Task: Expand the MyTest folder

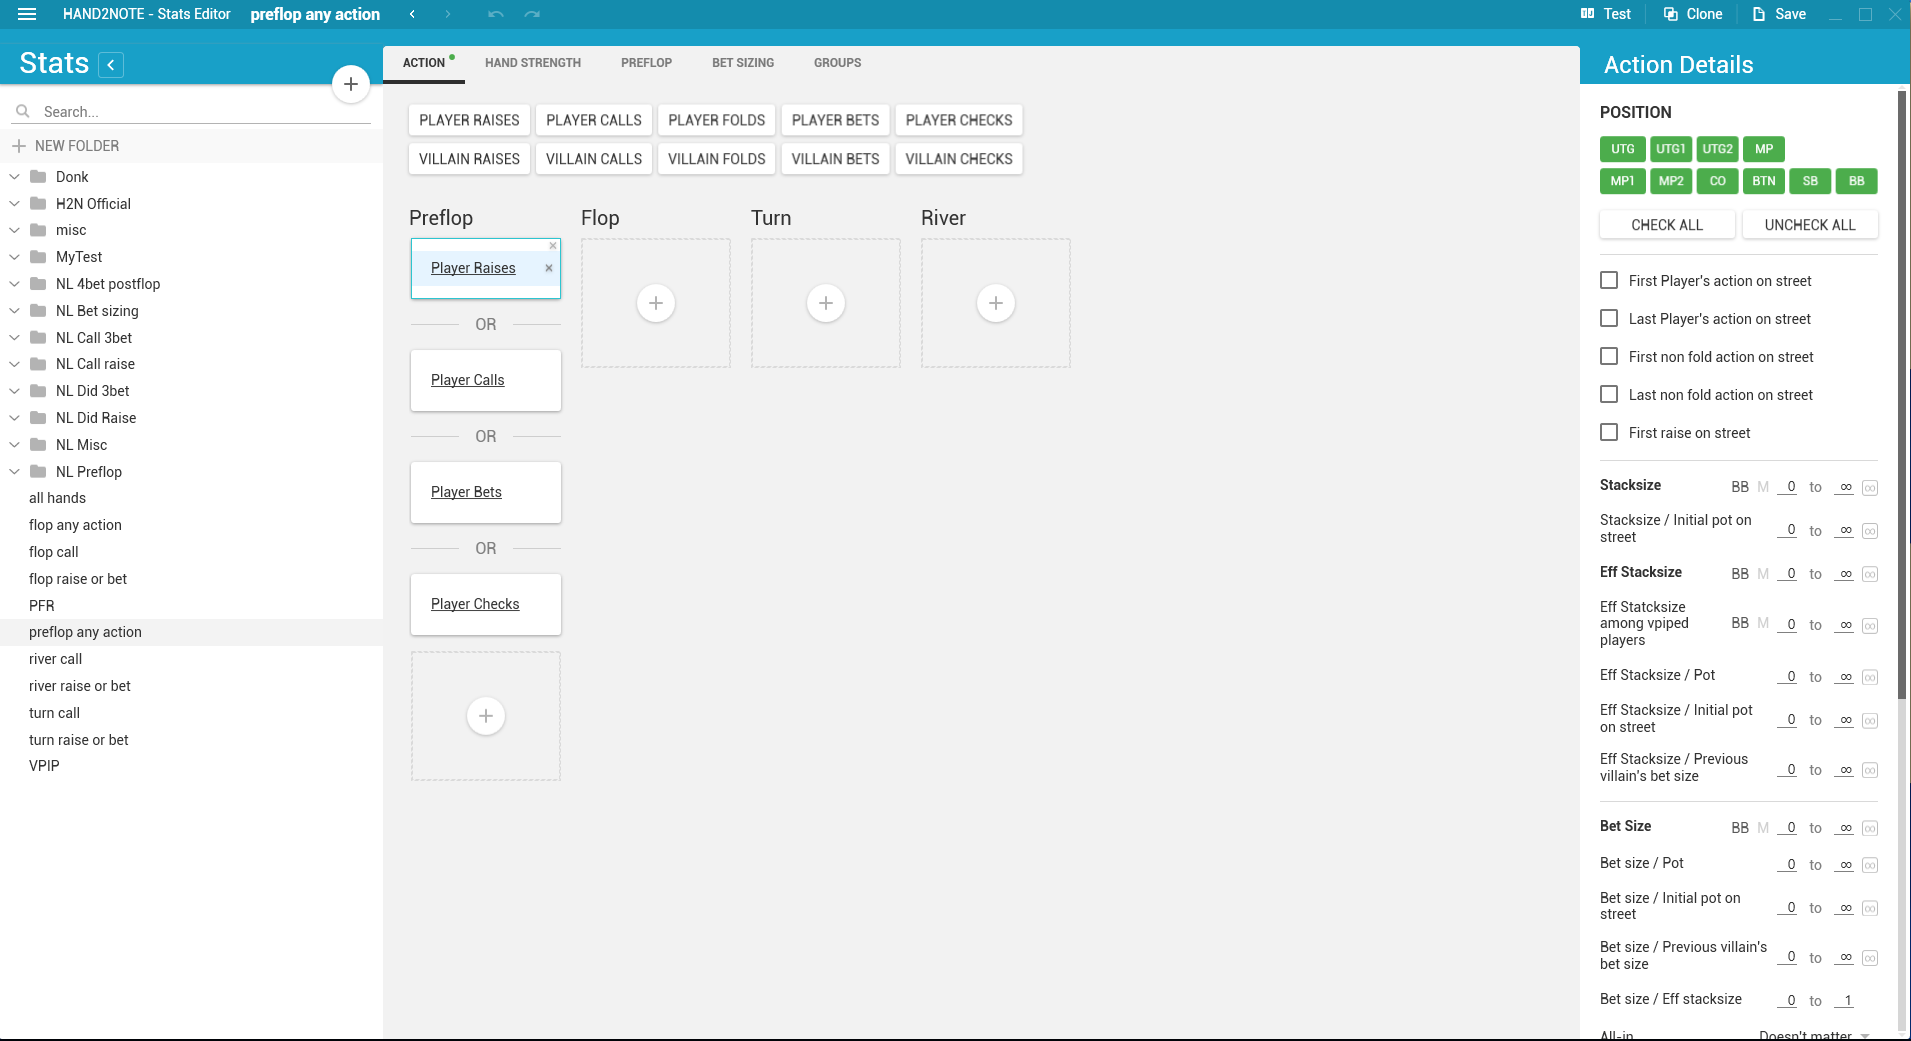Action: [x=15, y=257]
